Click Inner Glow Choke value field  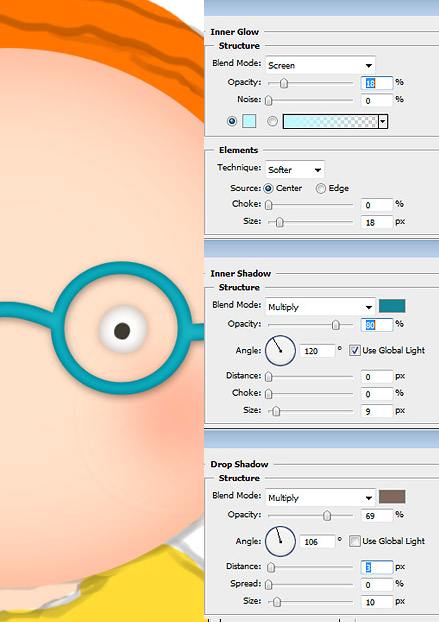pyautogui.click(x=377, y=205)
